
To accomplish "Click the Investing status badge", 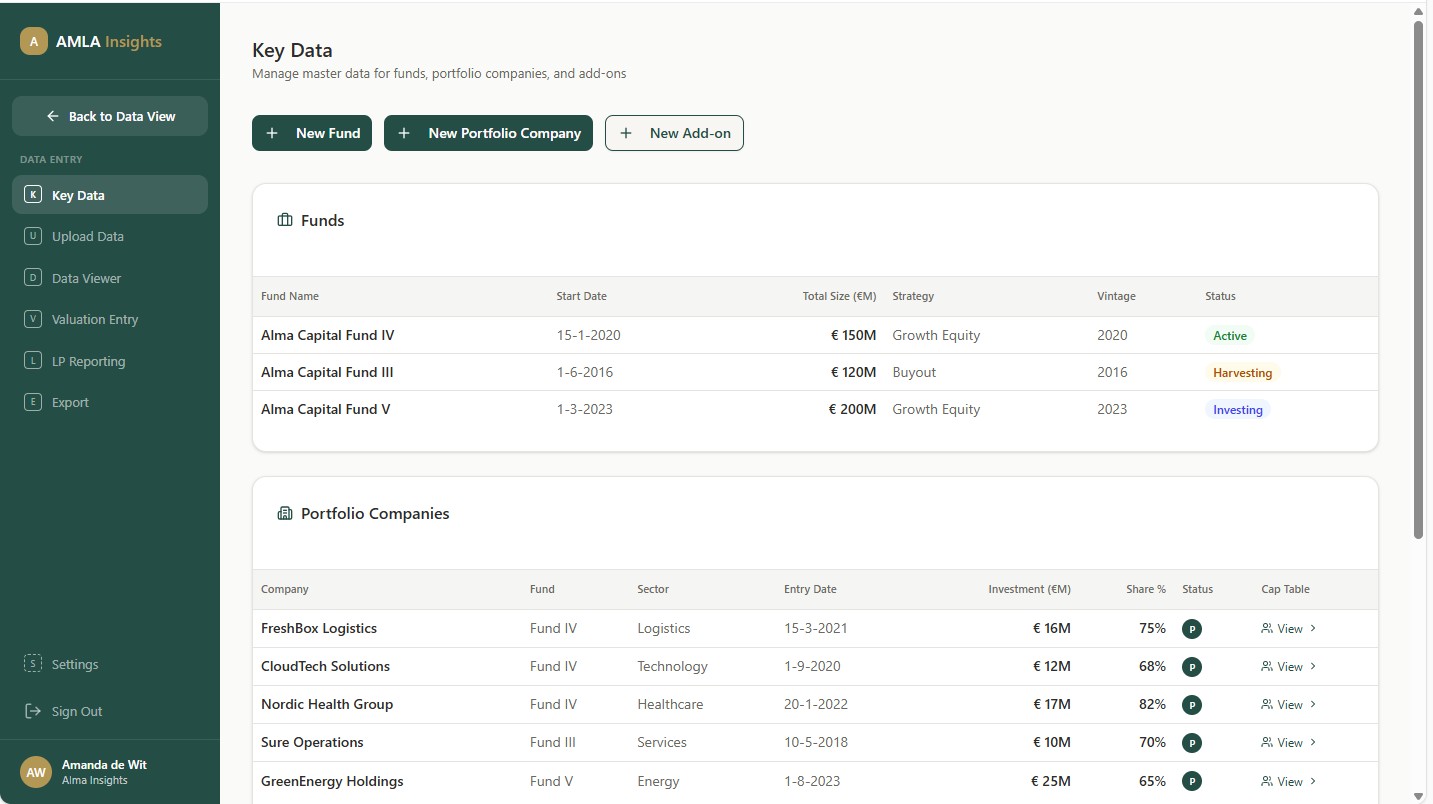I will pos(1238,410).
